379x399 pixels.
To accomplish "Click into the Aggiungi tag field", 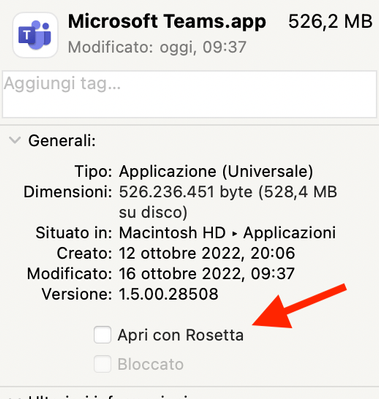I will tap(189, 94).
